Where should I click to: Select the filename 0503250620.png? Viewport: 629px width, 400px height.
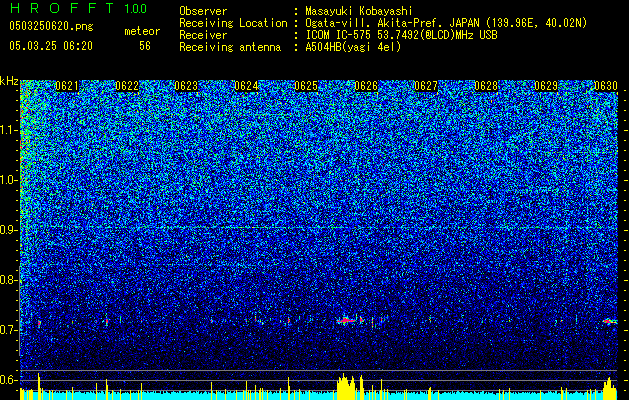pos(51,27)
